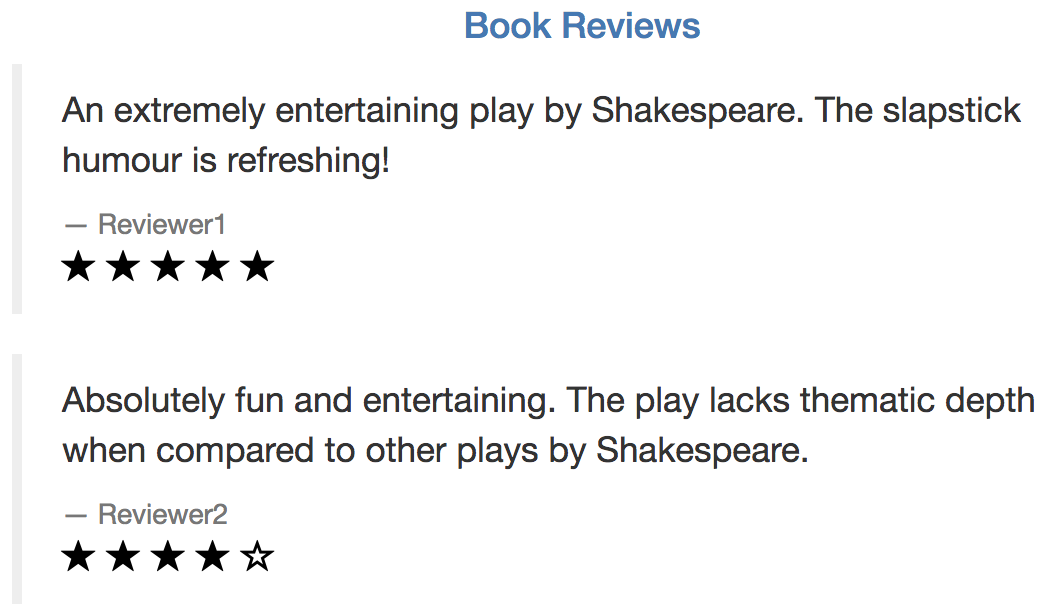Click second star in Reviewer1's rating

[x=123, y=266]
